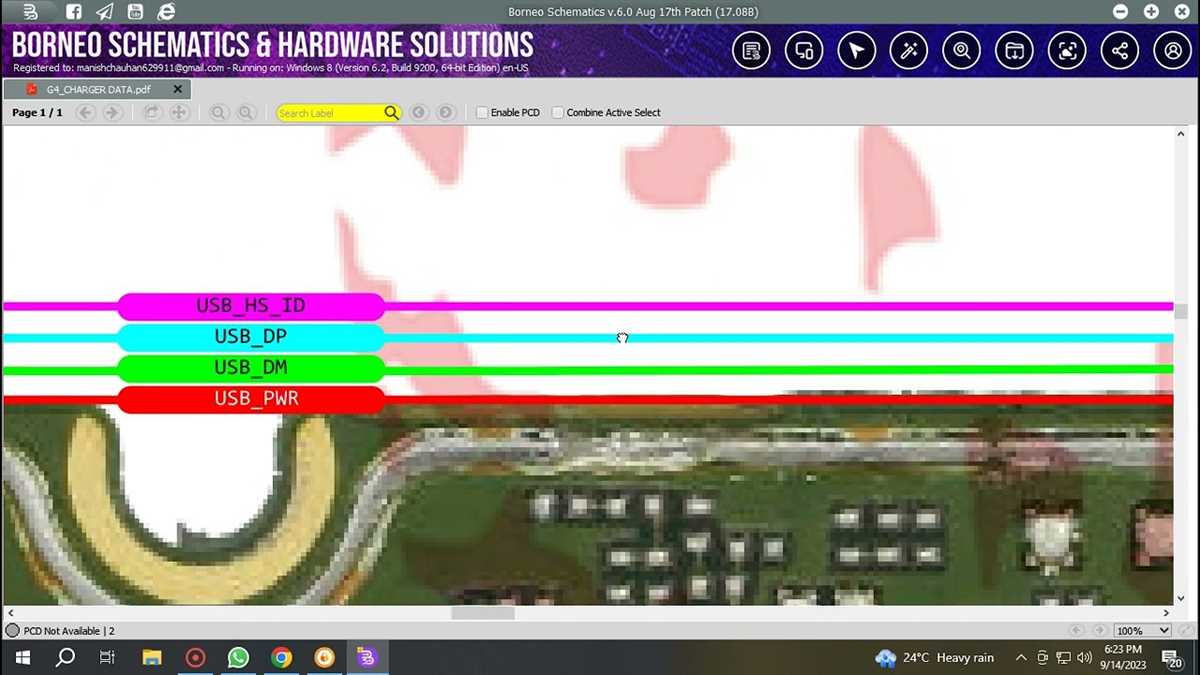Go to next page arrow in toolbar
The height and width of the screenshot is (675, 1200).
click(x=113, y=113)
